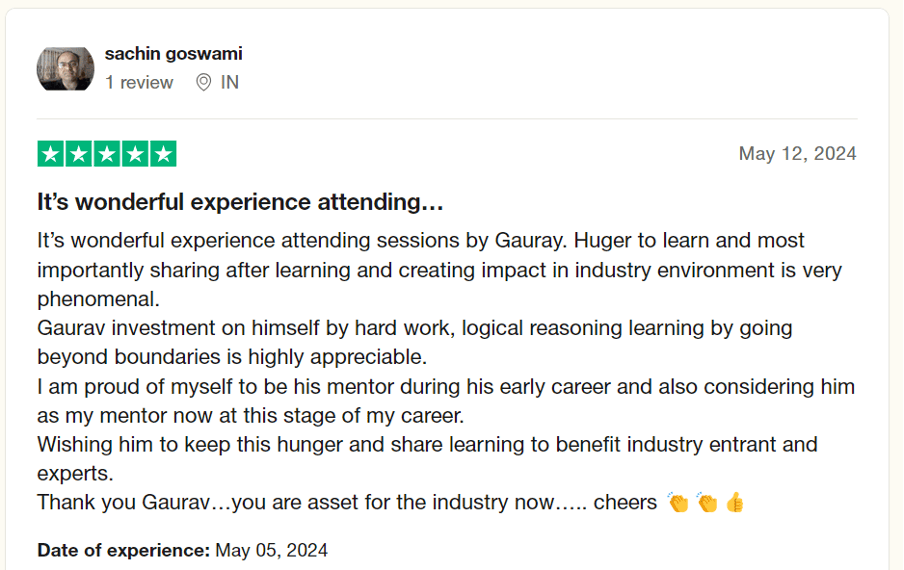Open the bold review title heading
The image size is (904, 570).
tap(240, 202)
